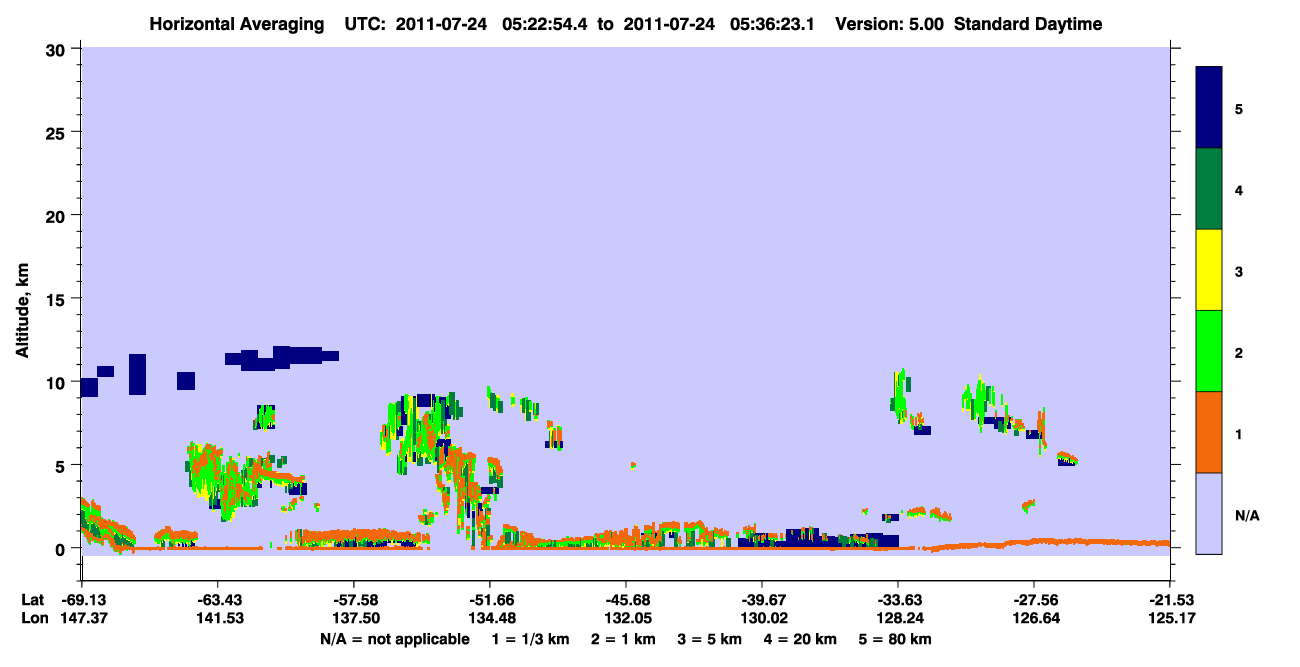This screenshot has height=667, width=1300.
Task: Click the dark green level 4 colorbar segment
Action: [1209, 189]
